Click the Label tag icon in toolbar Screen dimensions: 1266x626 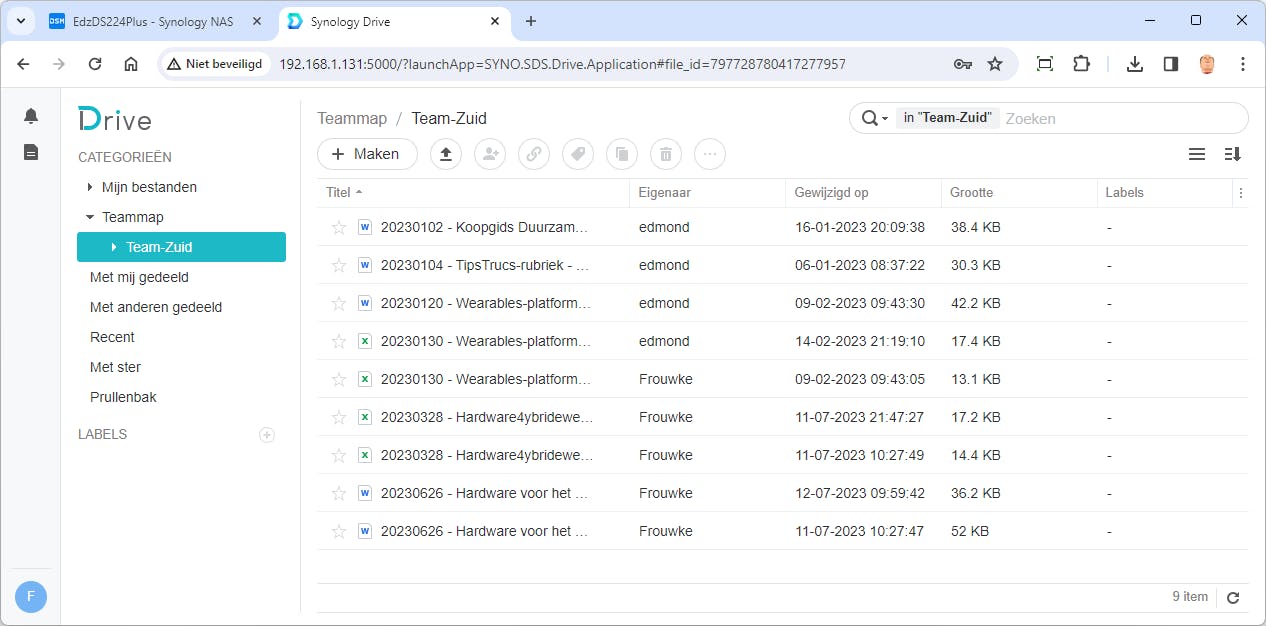coord(578,154)
